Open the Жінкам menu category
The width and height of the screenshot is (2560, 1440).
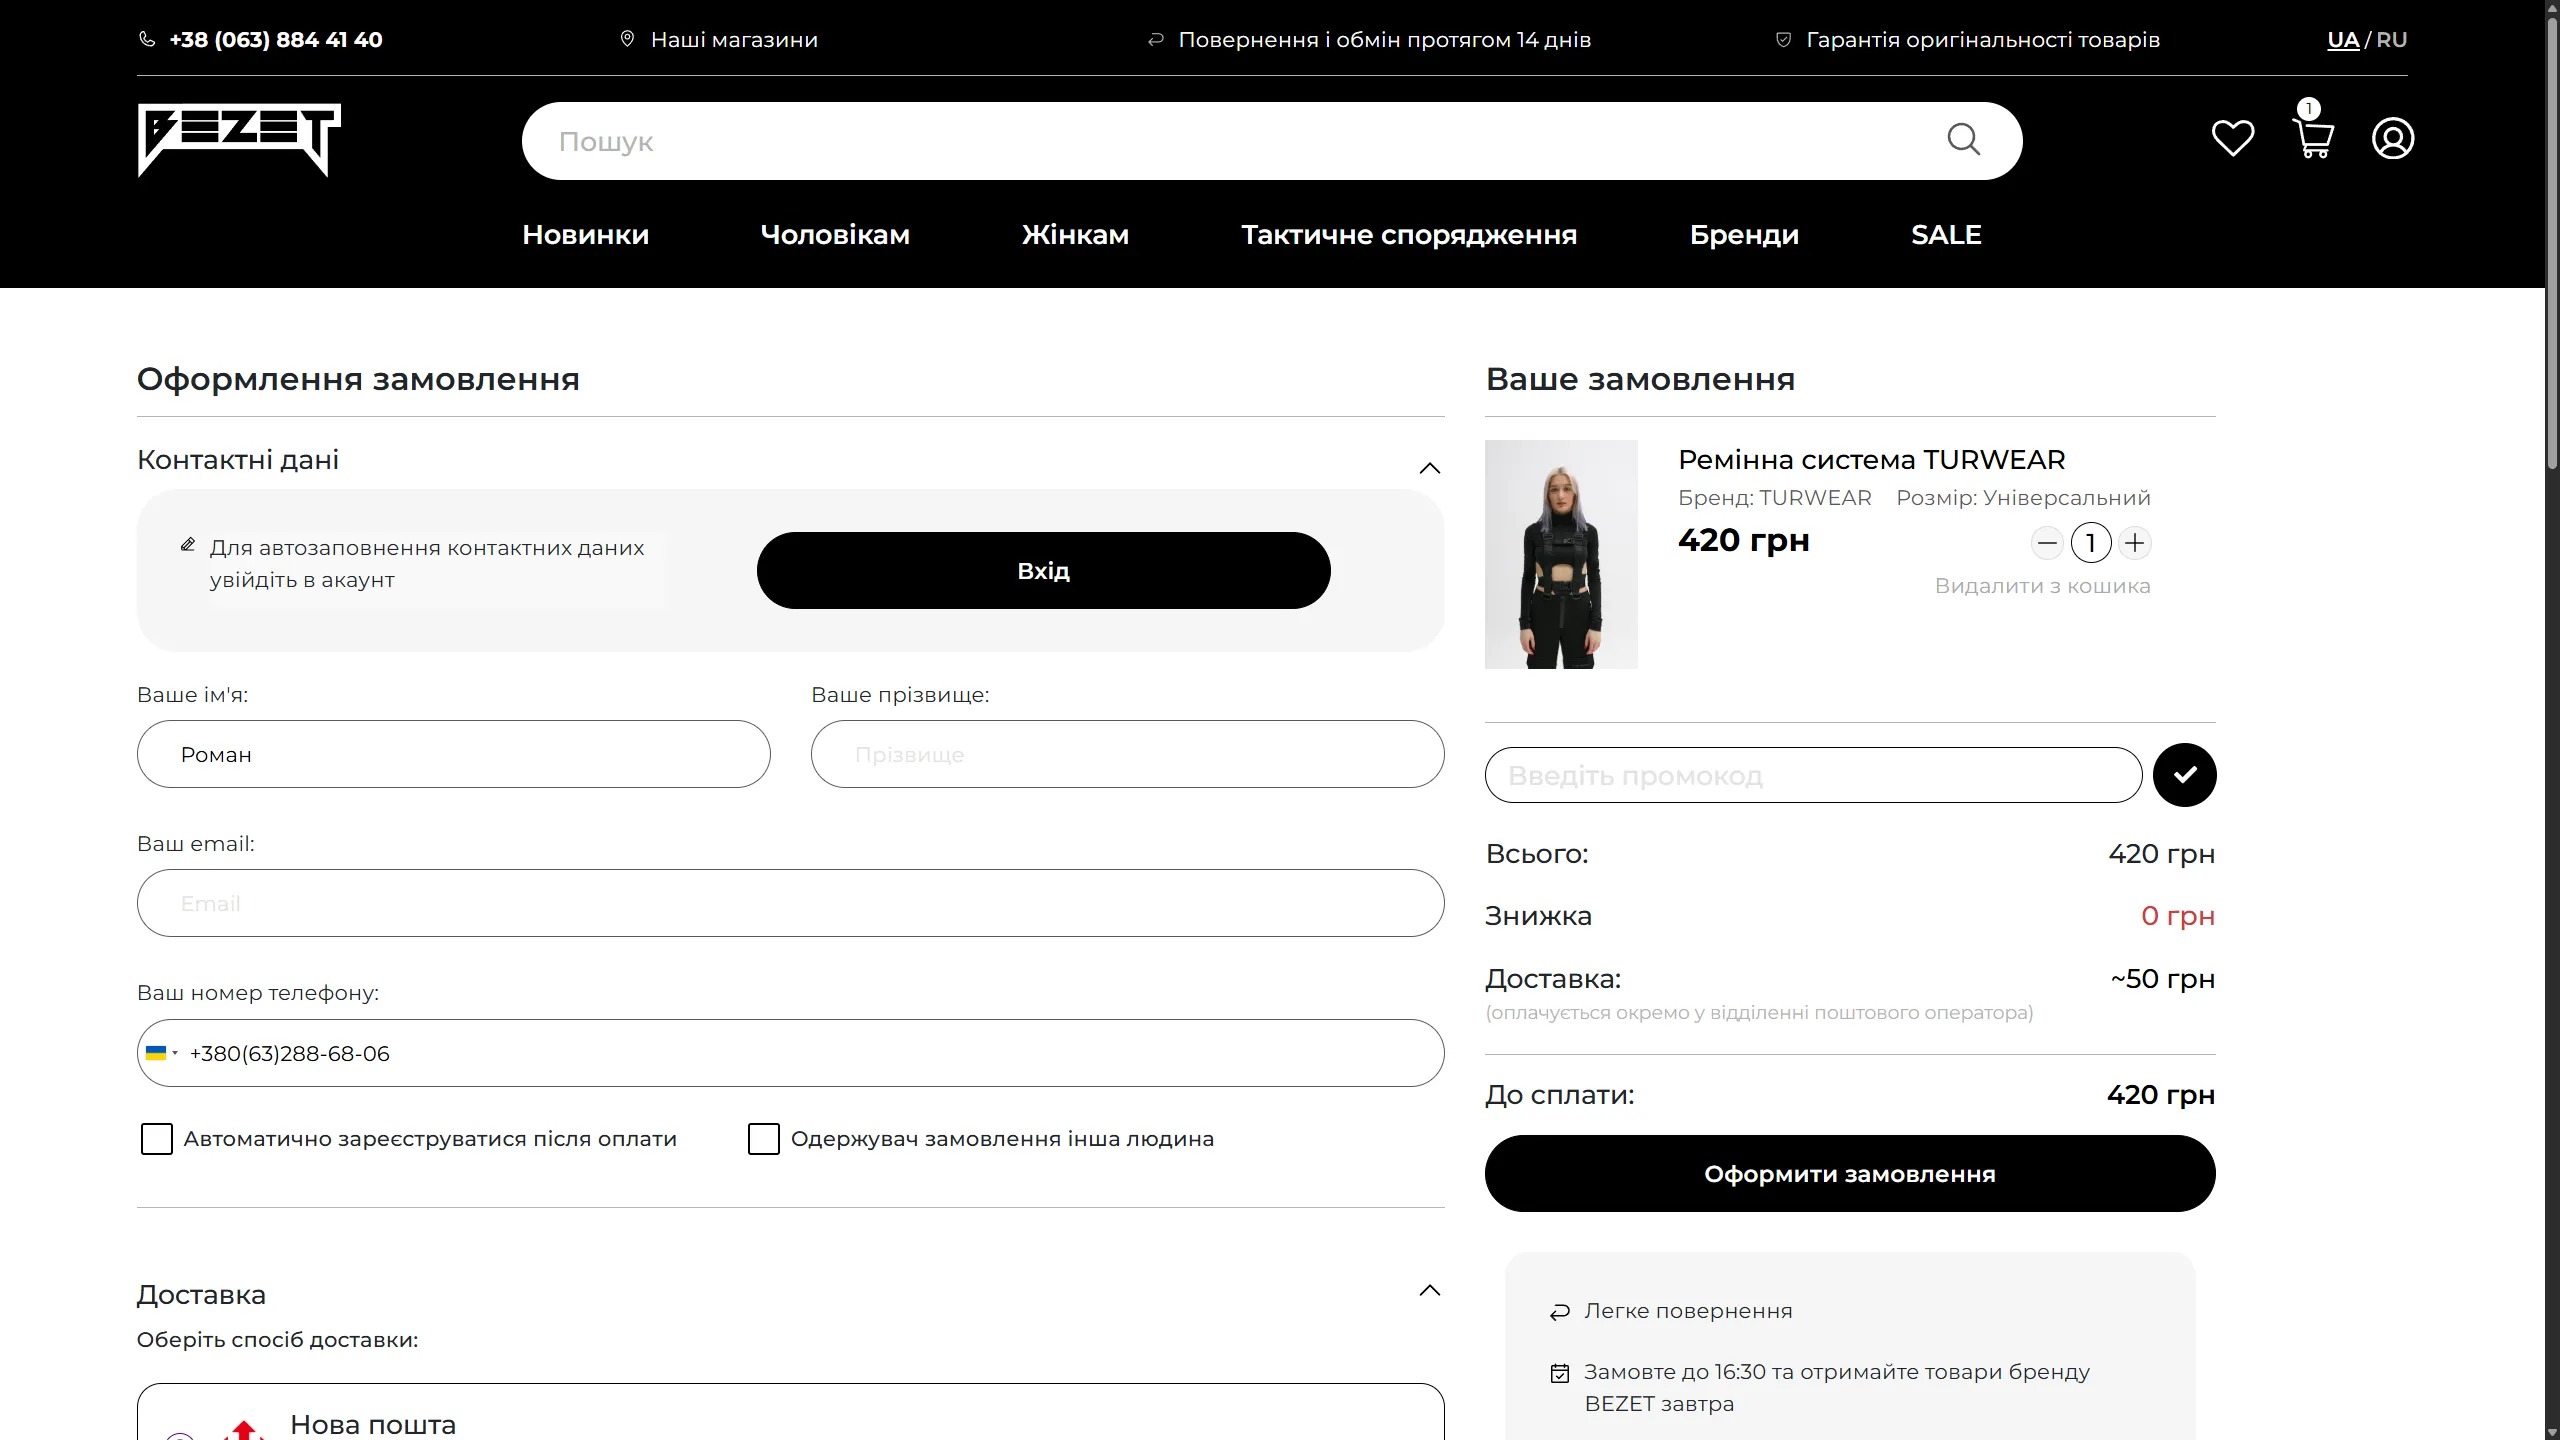(1075, 235)
